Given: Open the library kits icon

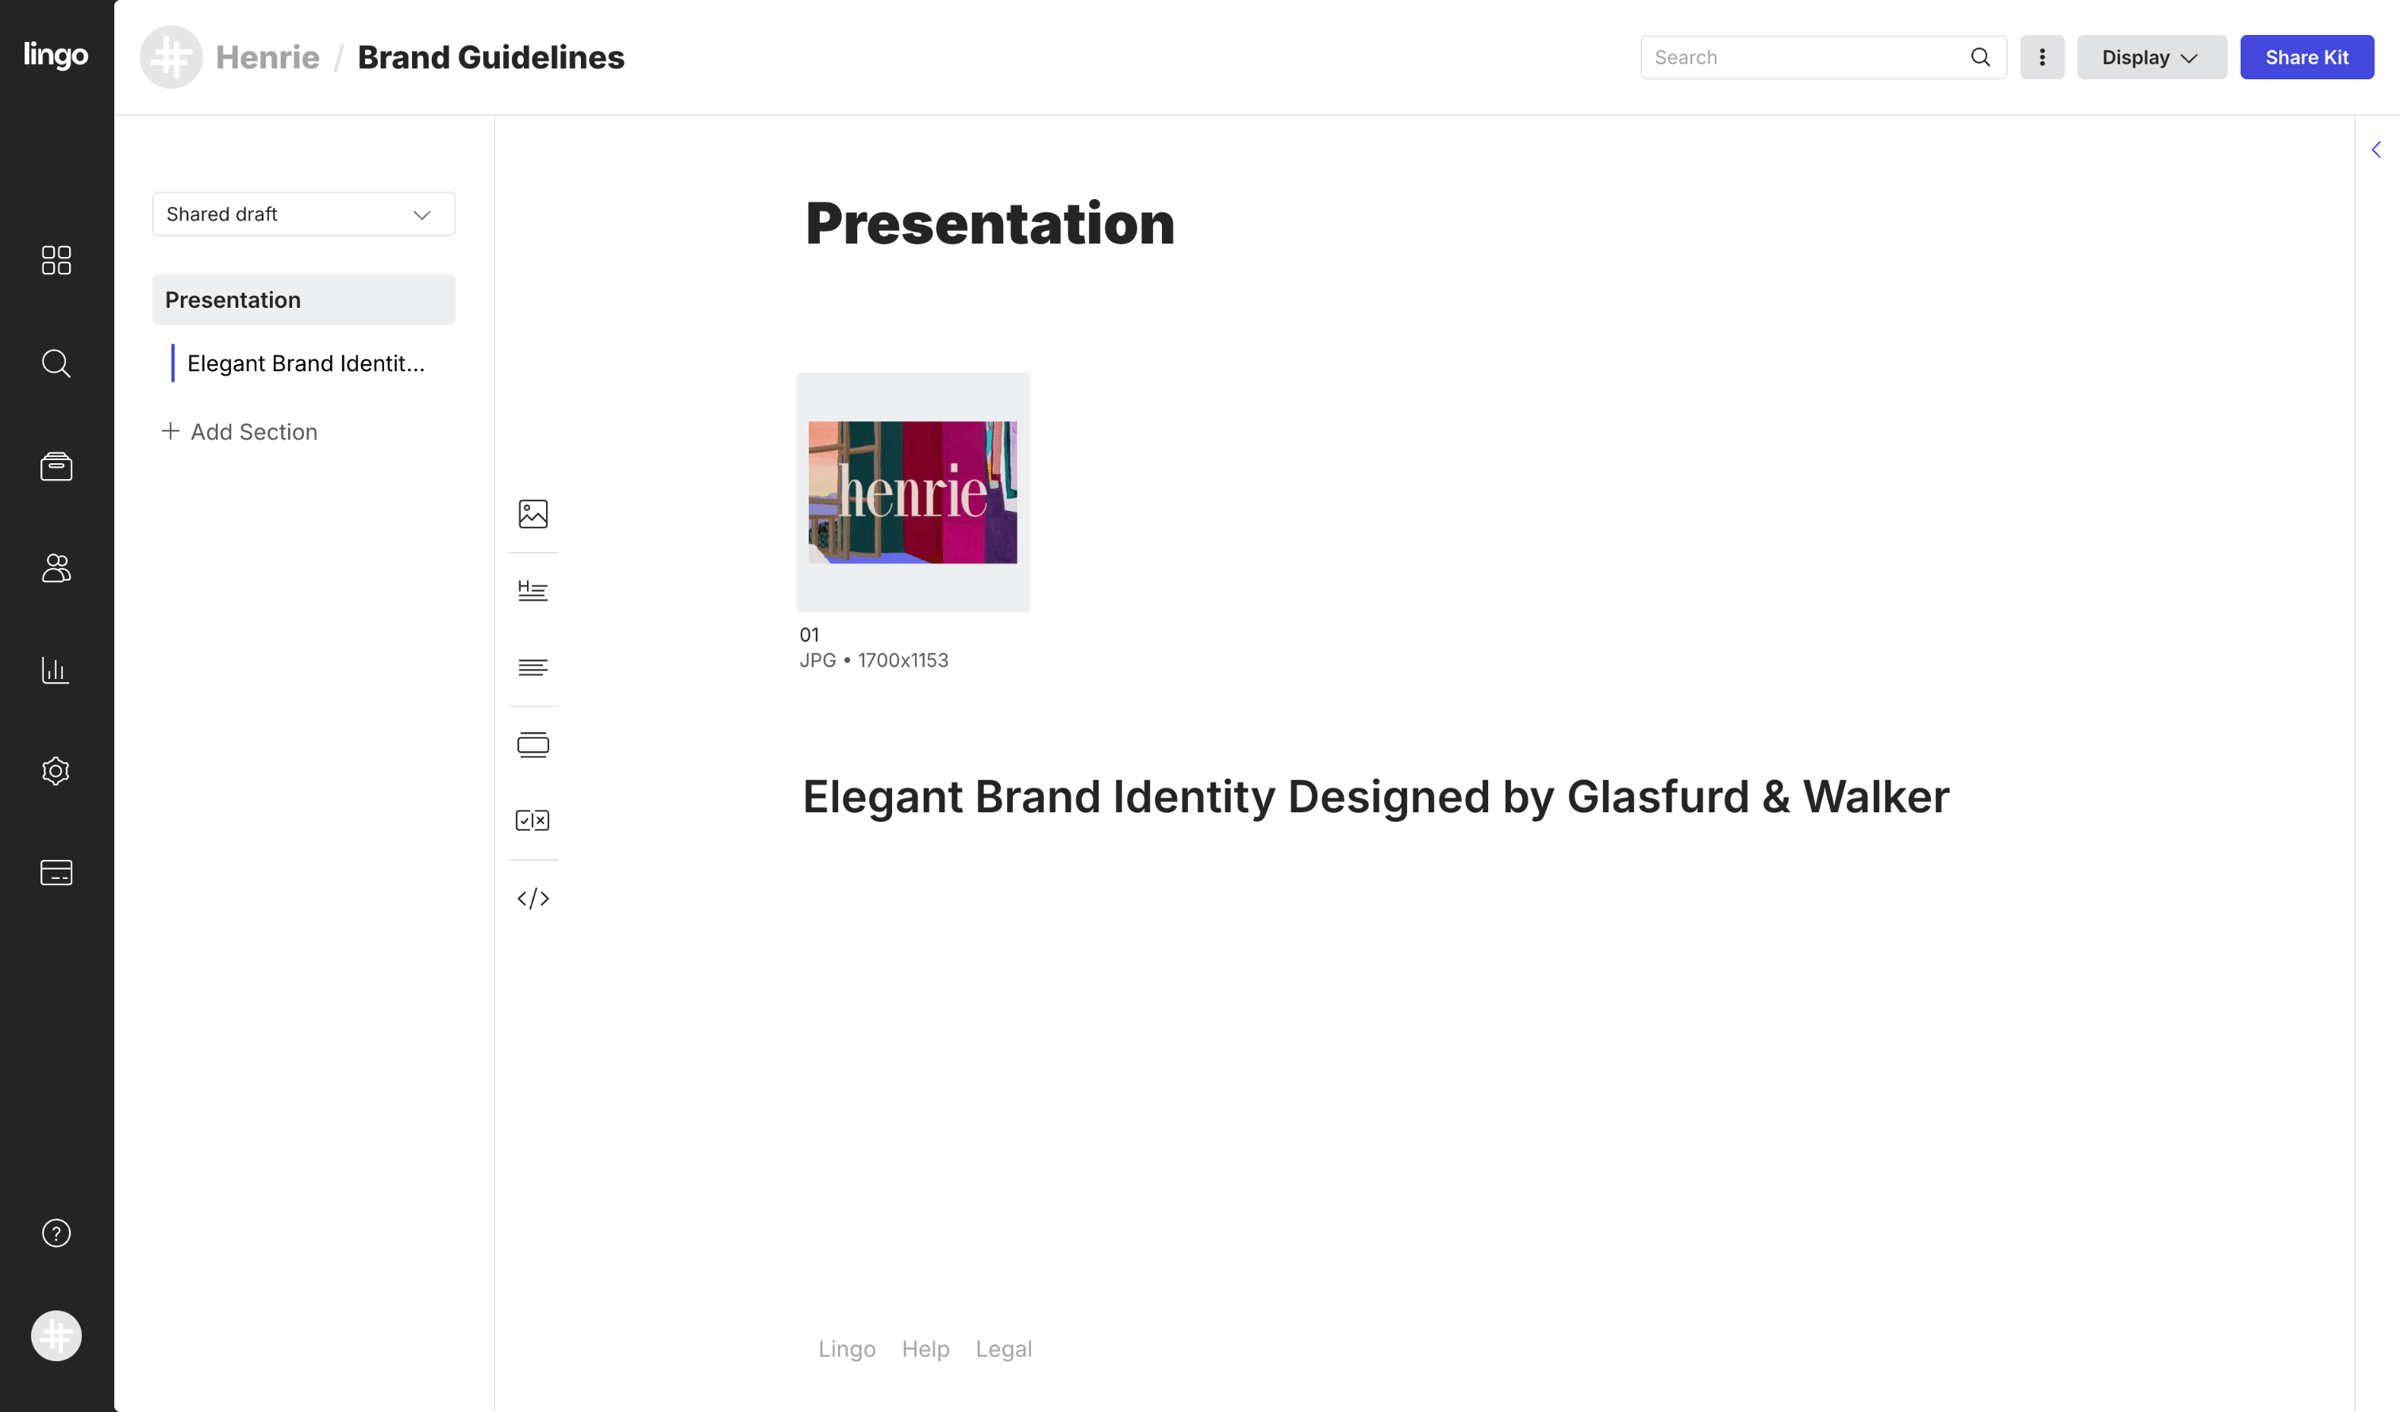Looking at the screenshot, I should click(x=56, y=466).
